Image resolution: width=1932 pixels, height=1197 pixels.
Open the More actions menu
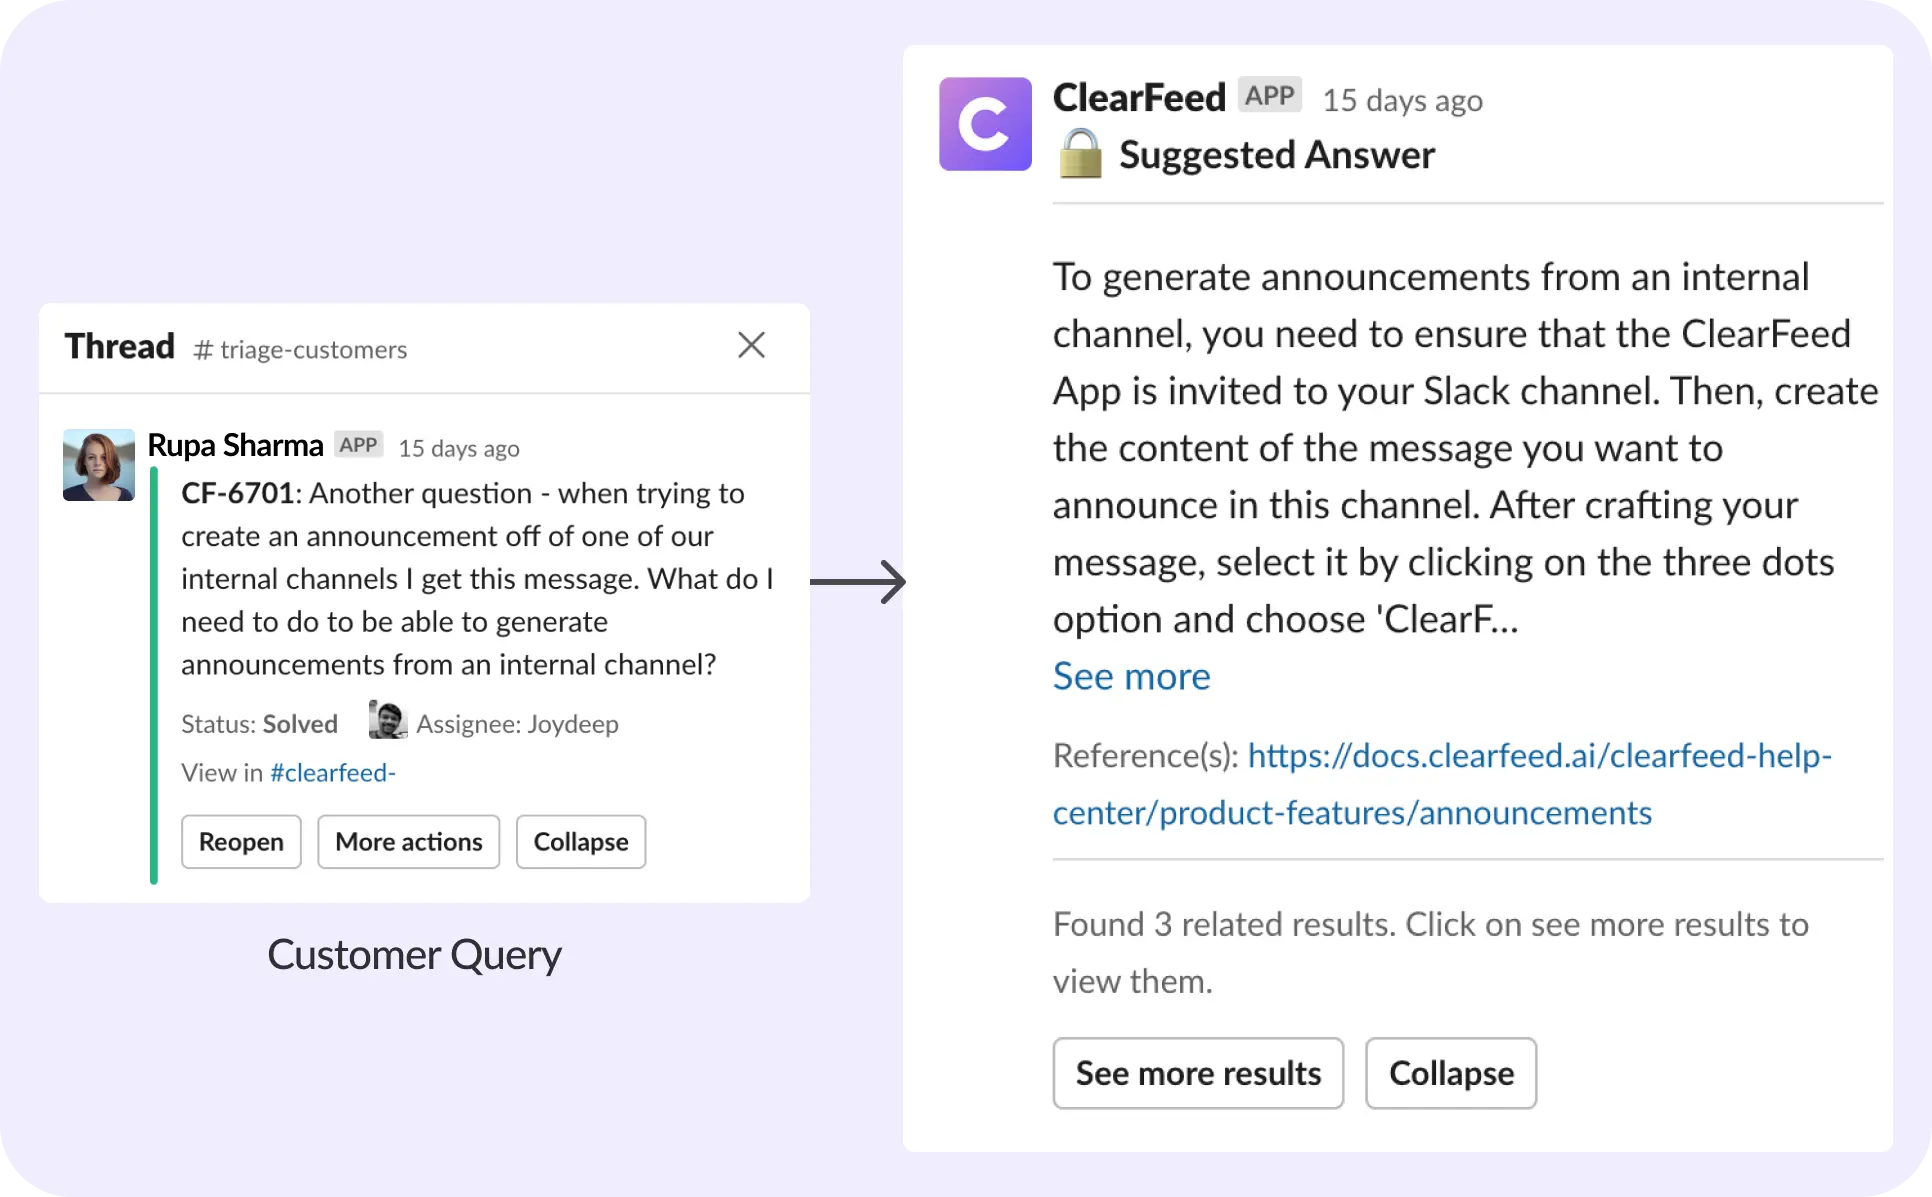(x=408, y=841)
